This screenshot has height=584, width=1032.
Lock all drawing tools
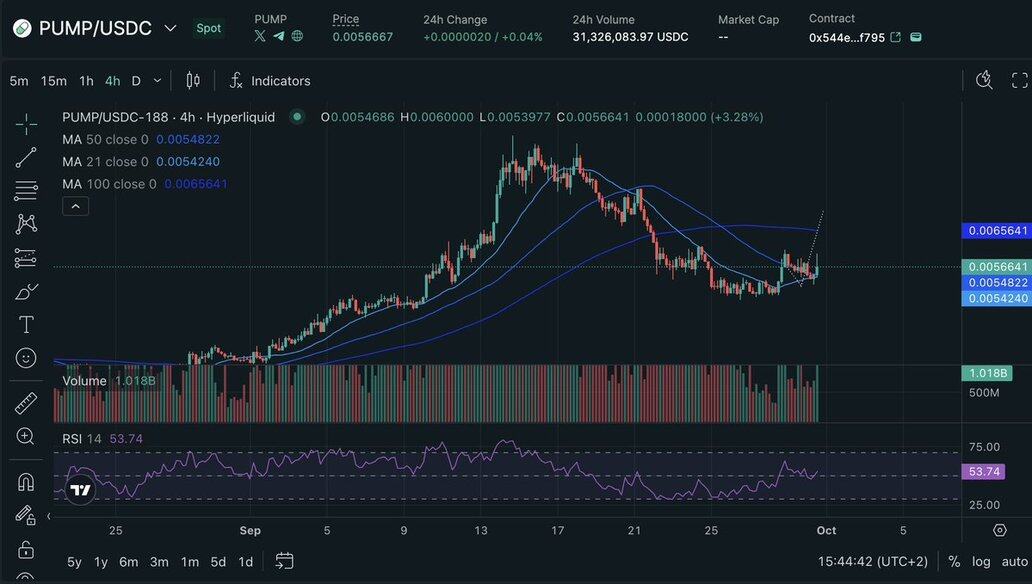(26, 548)
